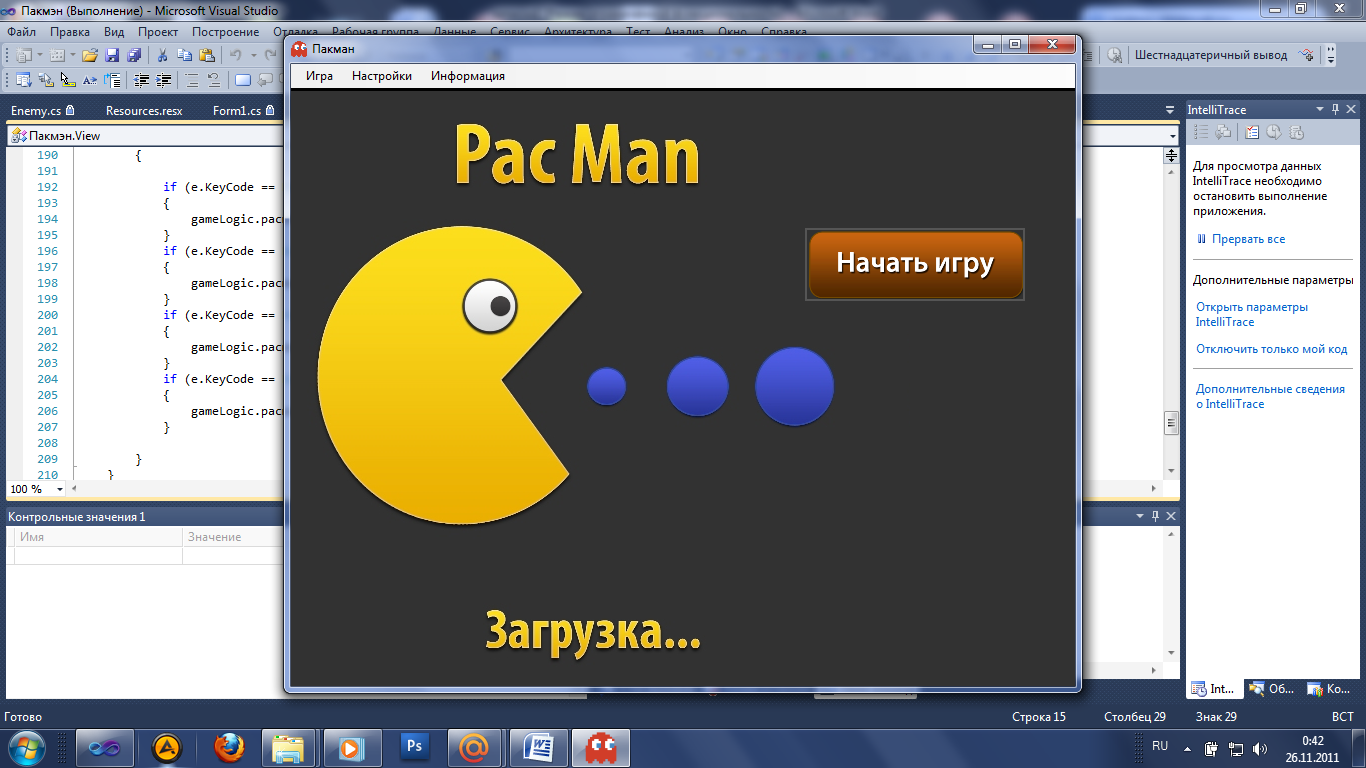
Task: Click the Display Parameter Info icon
Action: coord(46,80)
